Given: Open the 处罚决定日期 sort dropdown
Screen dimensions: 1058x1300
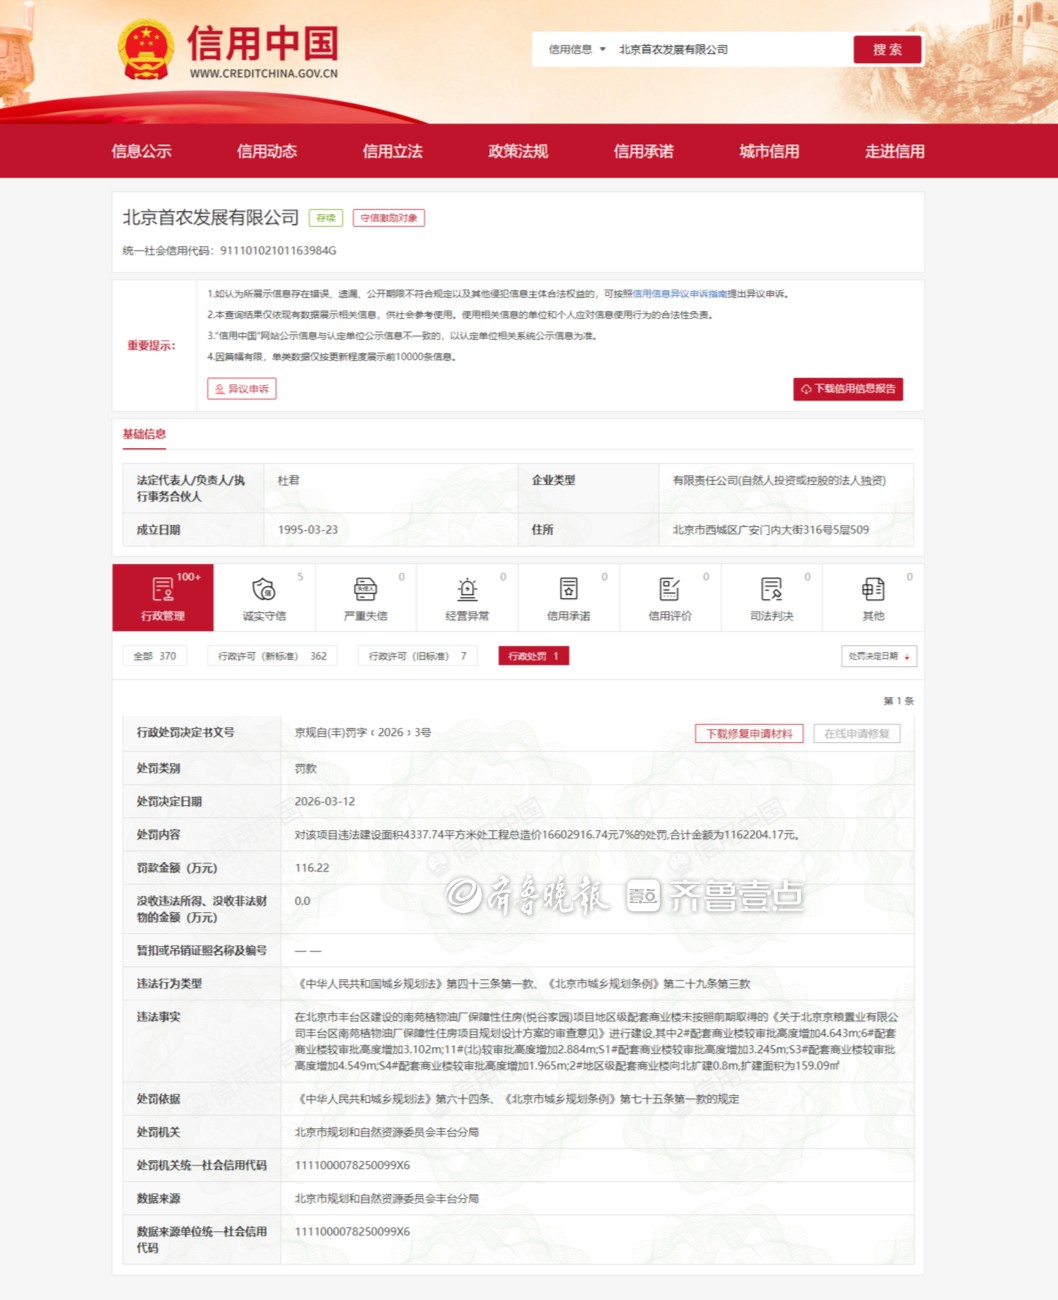Looking at the screenshot, I should (x=879, y=656).
